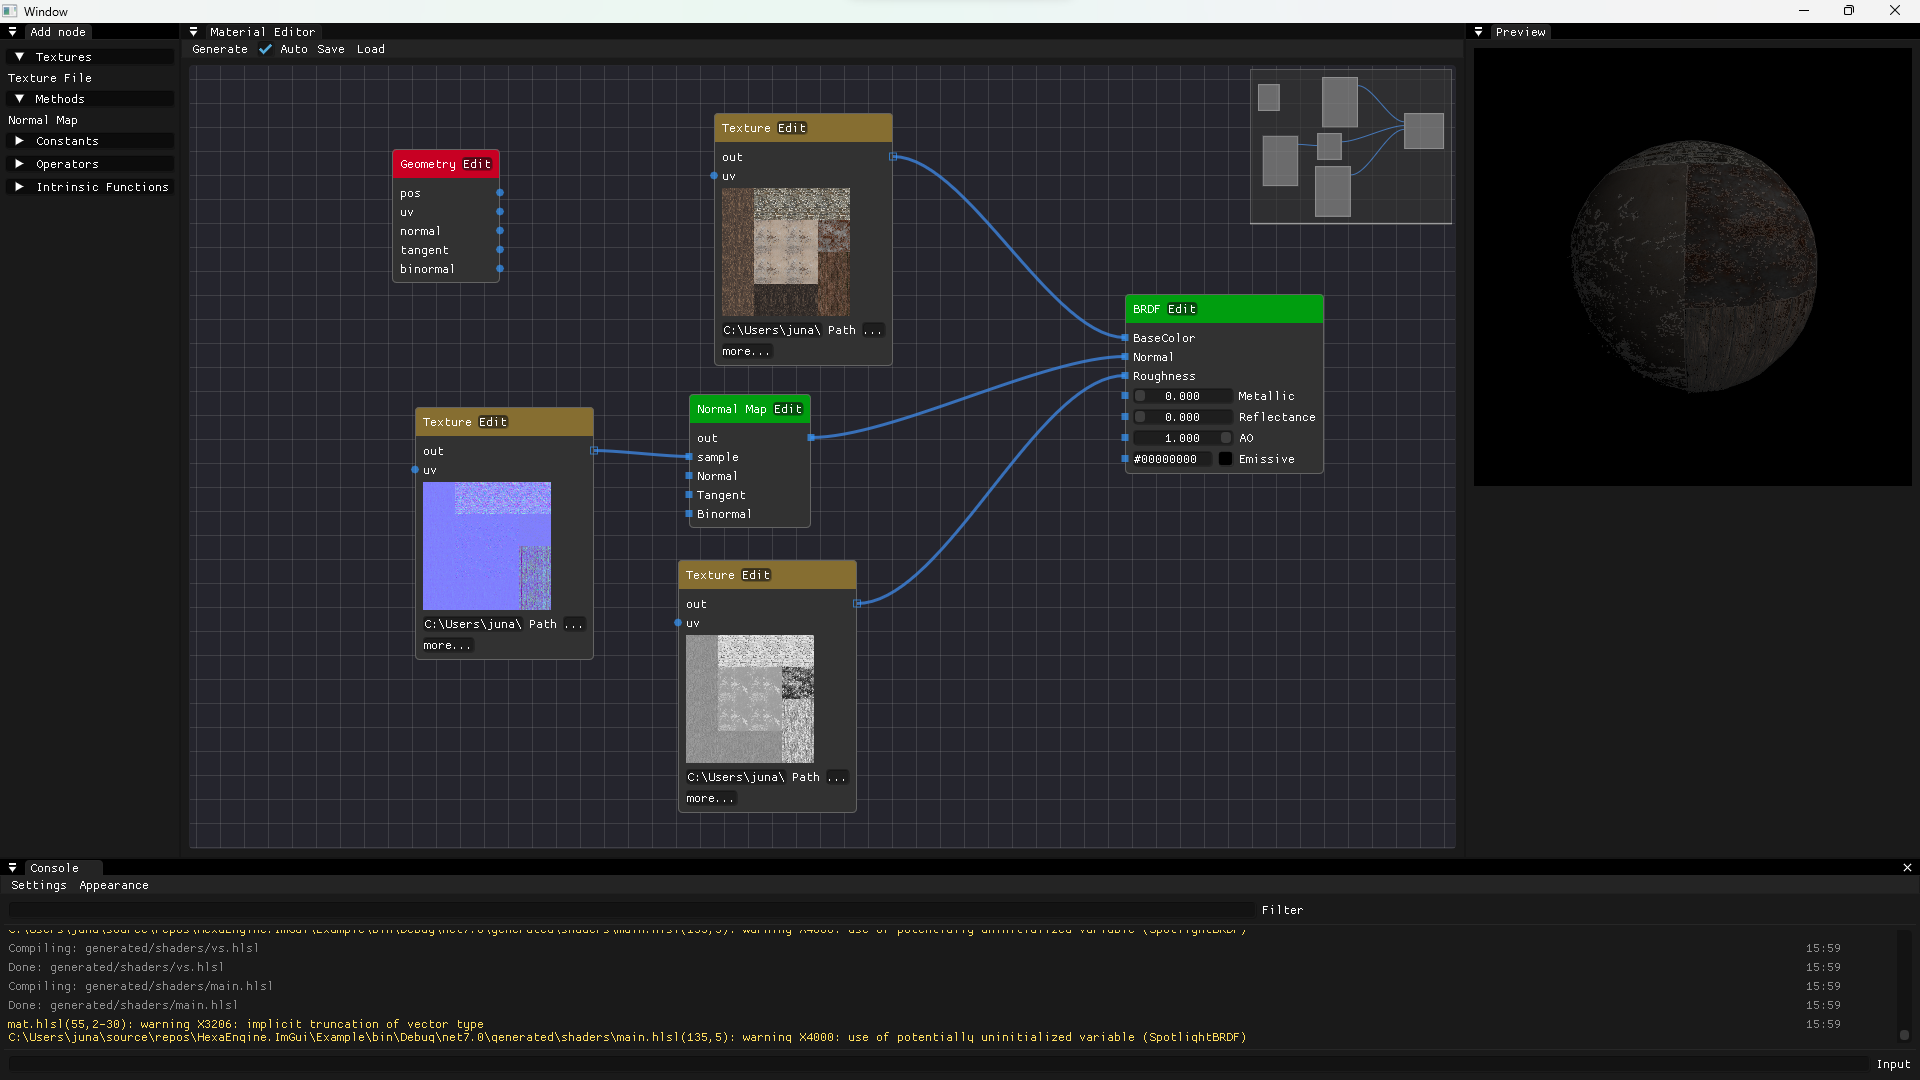Close the Console panel with the X icon
This screenshot has width=1920, height=1080.
click(x=1909, y=867)
